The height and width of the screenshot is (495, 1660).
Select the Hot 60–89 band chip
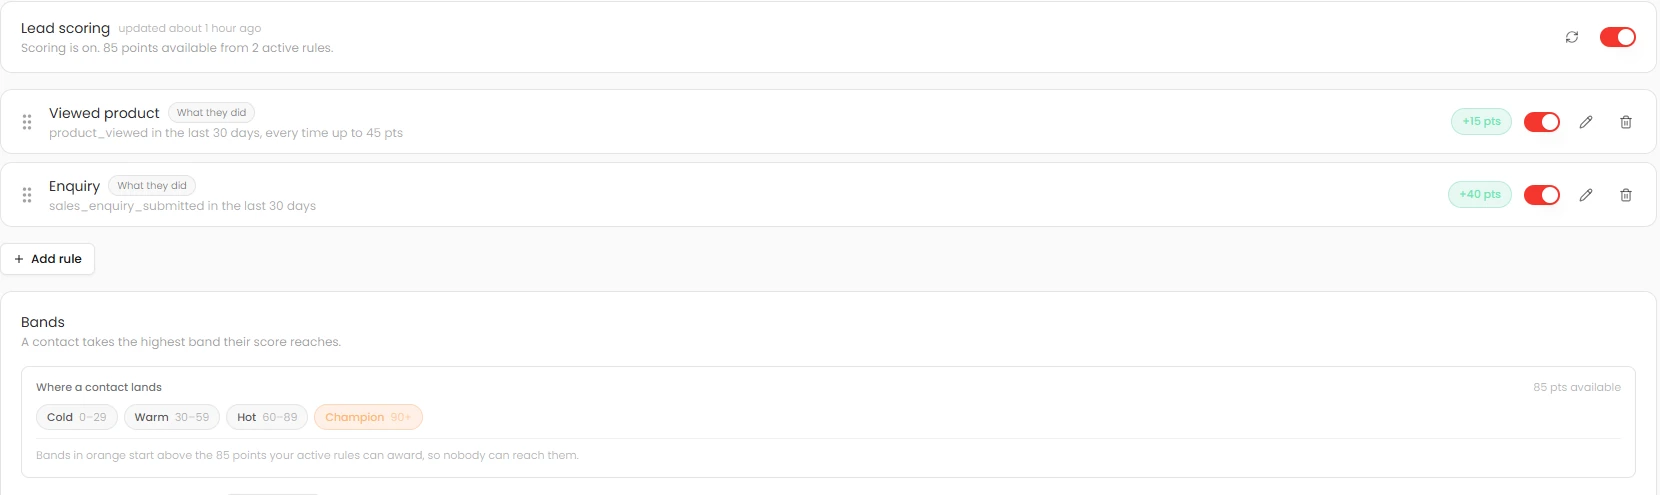pyautogui.click(x=267, y=417)
